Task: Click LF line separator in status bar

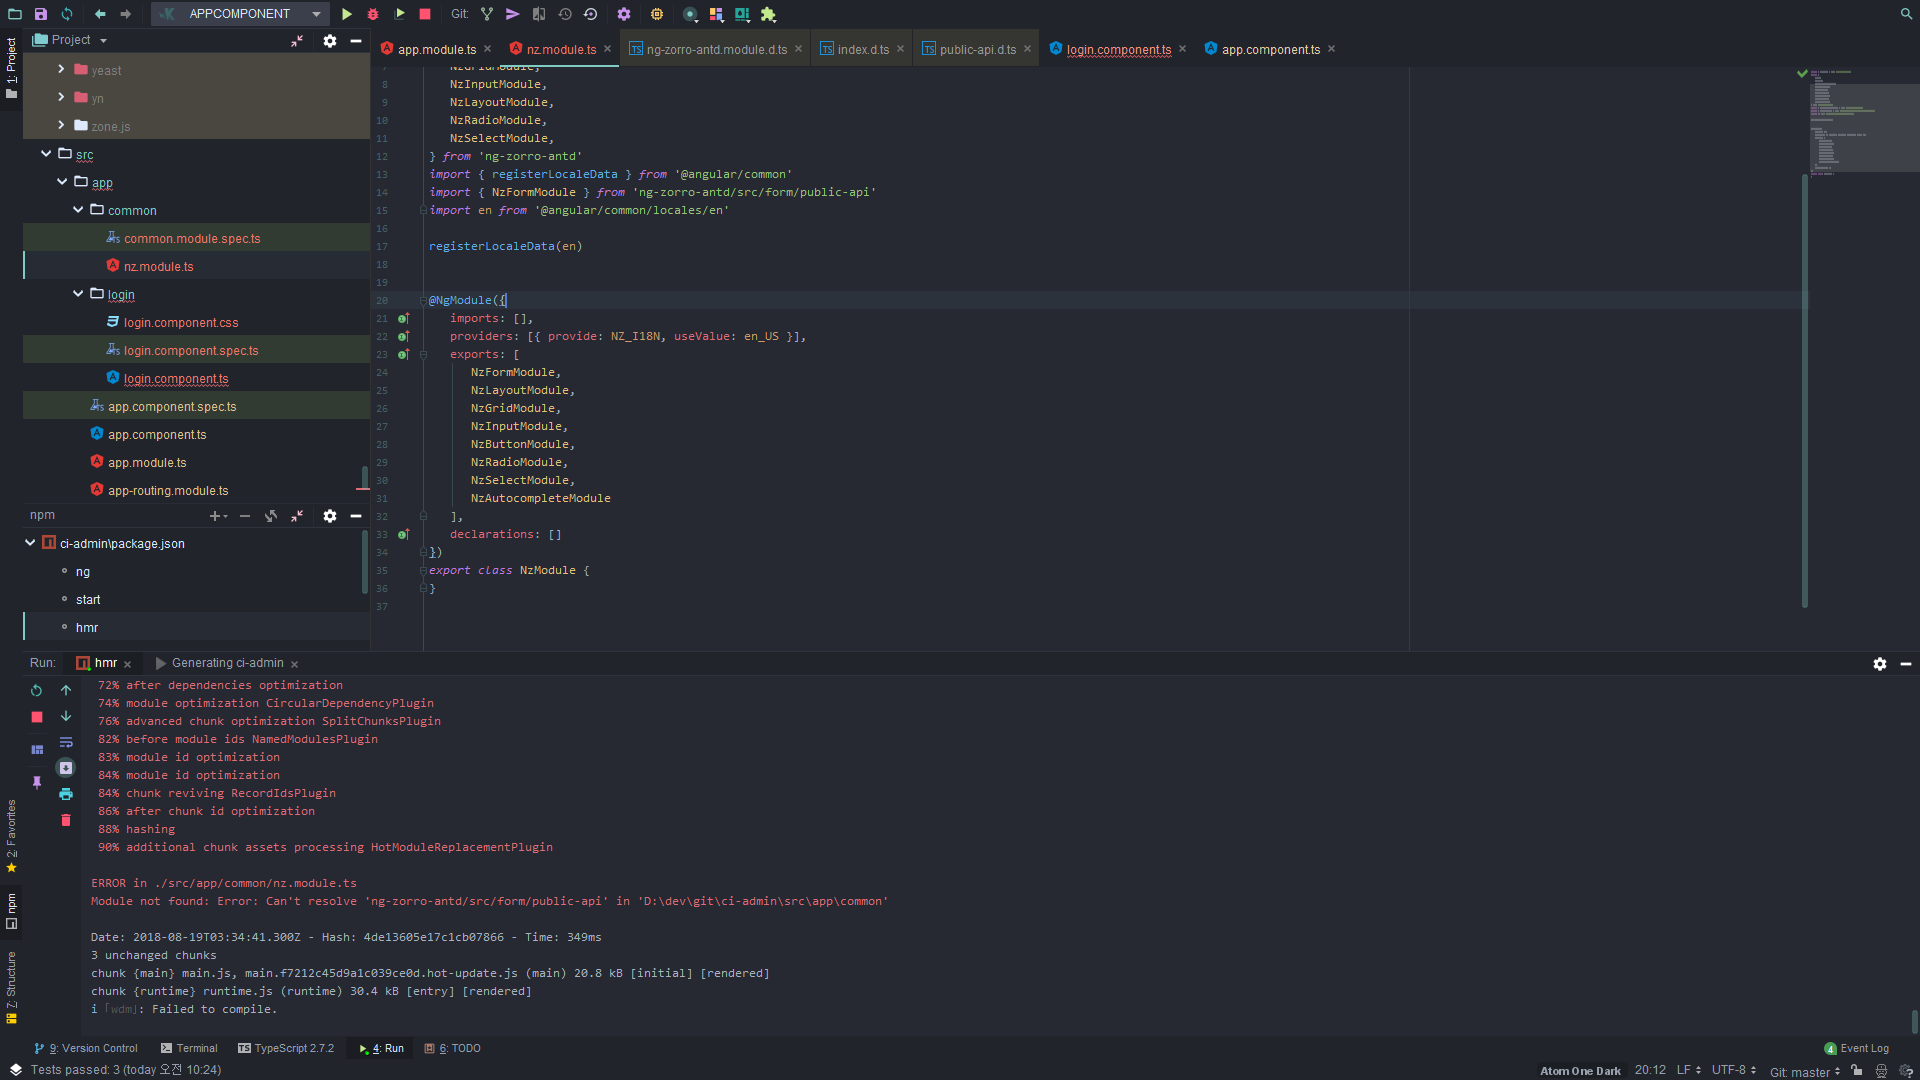Action: pyautogui.click(x=1689, y=1070)
